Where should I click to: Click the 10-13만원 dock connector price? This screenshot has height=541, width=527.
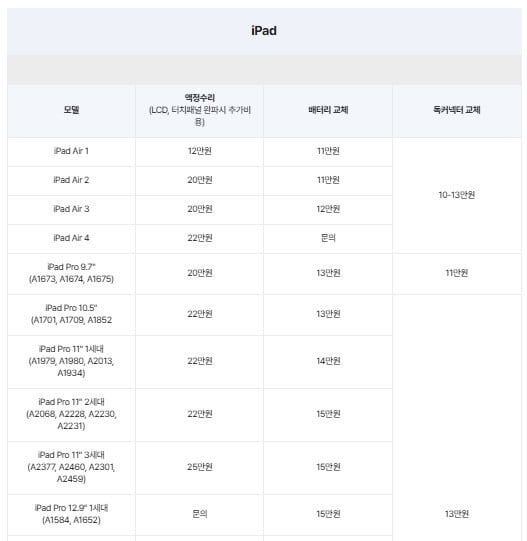click(x=457, y=195)
